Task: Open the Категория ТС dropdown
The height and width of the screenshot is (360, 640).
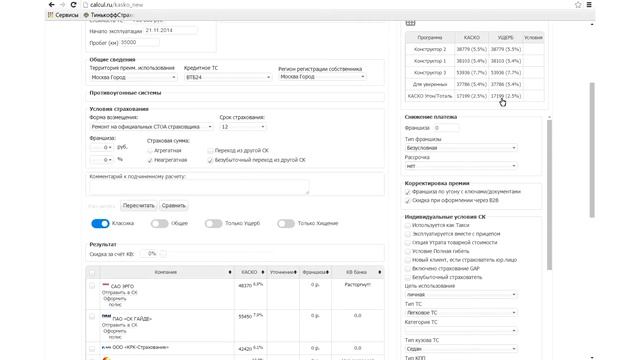Action: [461, 331]
